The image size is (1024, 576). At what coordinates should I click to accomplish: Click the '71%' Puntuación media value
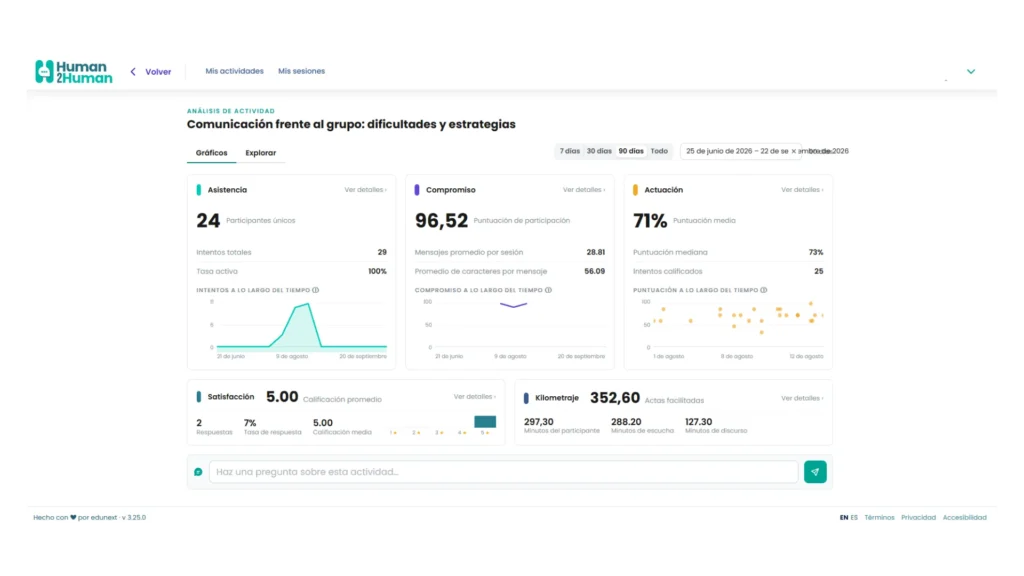[x=650, y=221]
